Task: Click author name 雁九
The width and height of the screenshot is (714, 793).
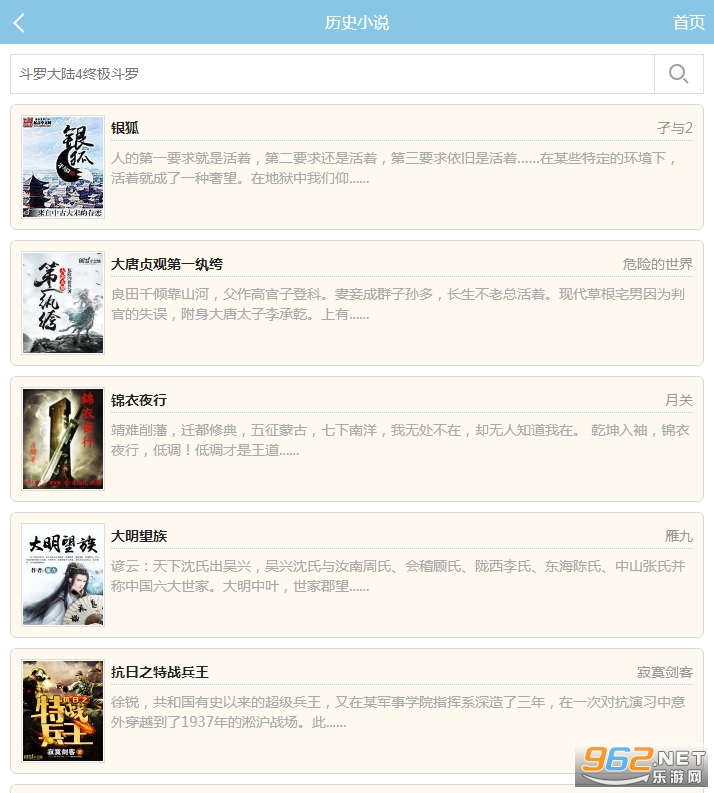Action: pyautogui.click(x=679, y=536)
